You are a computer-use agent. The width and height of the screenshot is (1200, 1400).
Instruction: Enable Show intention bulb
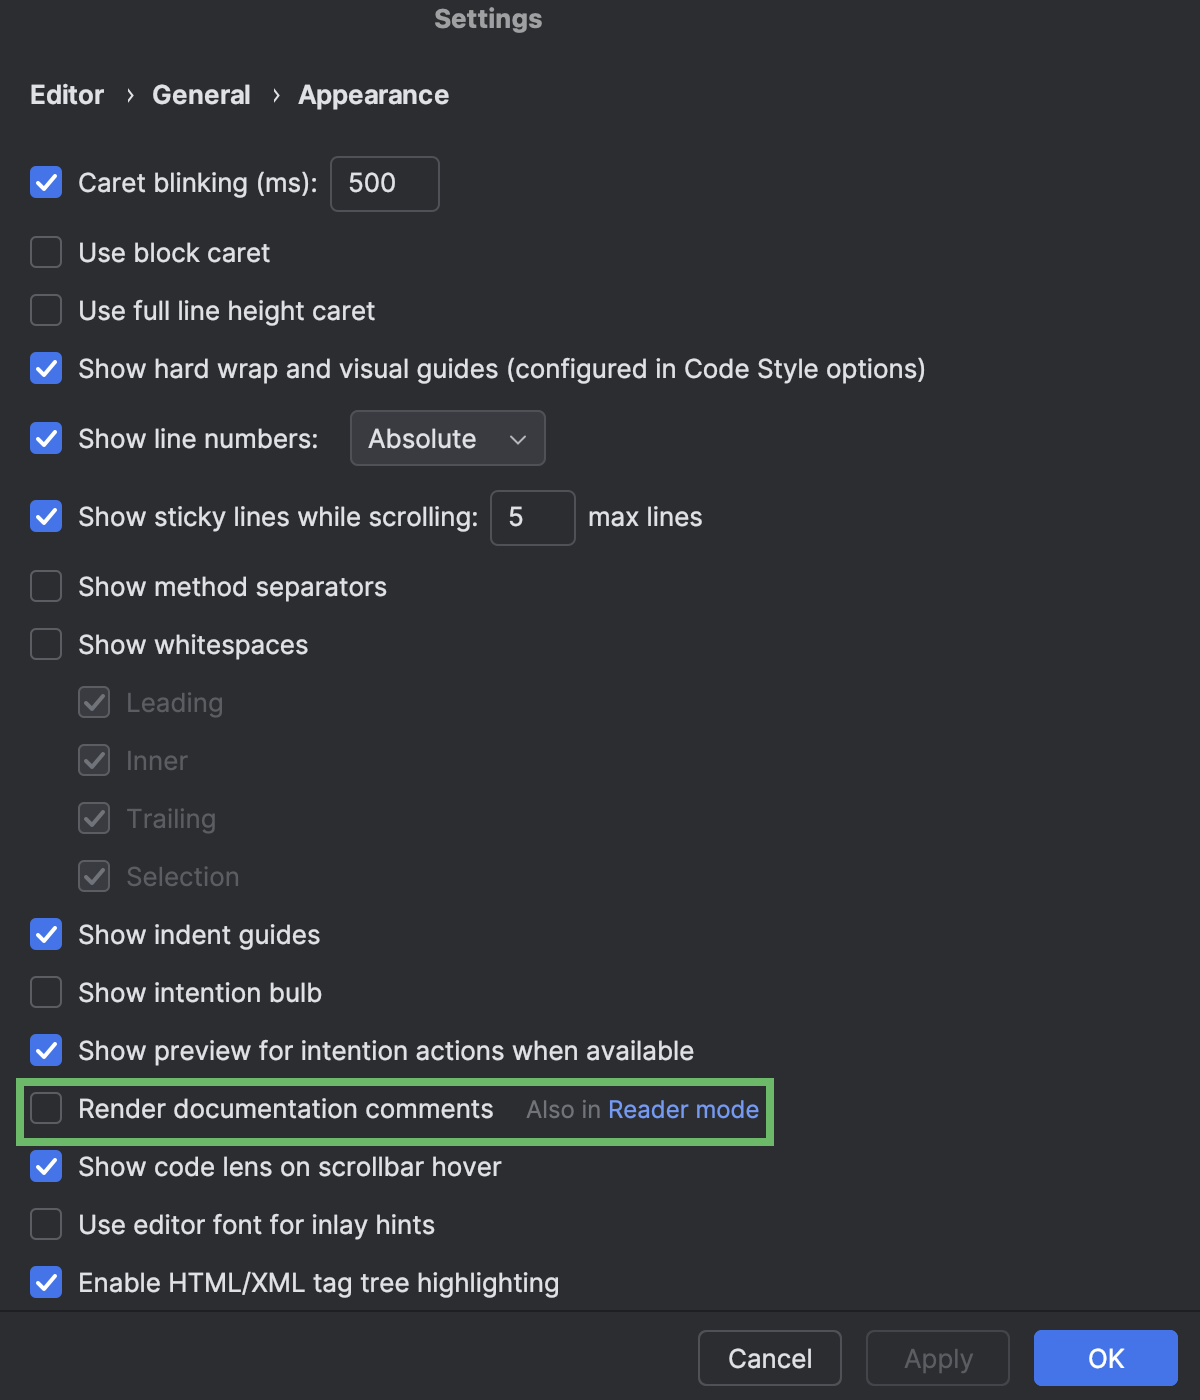(x=46, y=992)
